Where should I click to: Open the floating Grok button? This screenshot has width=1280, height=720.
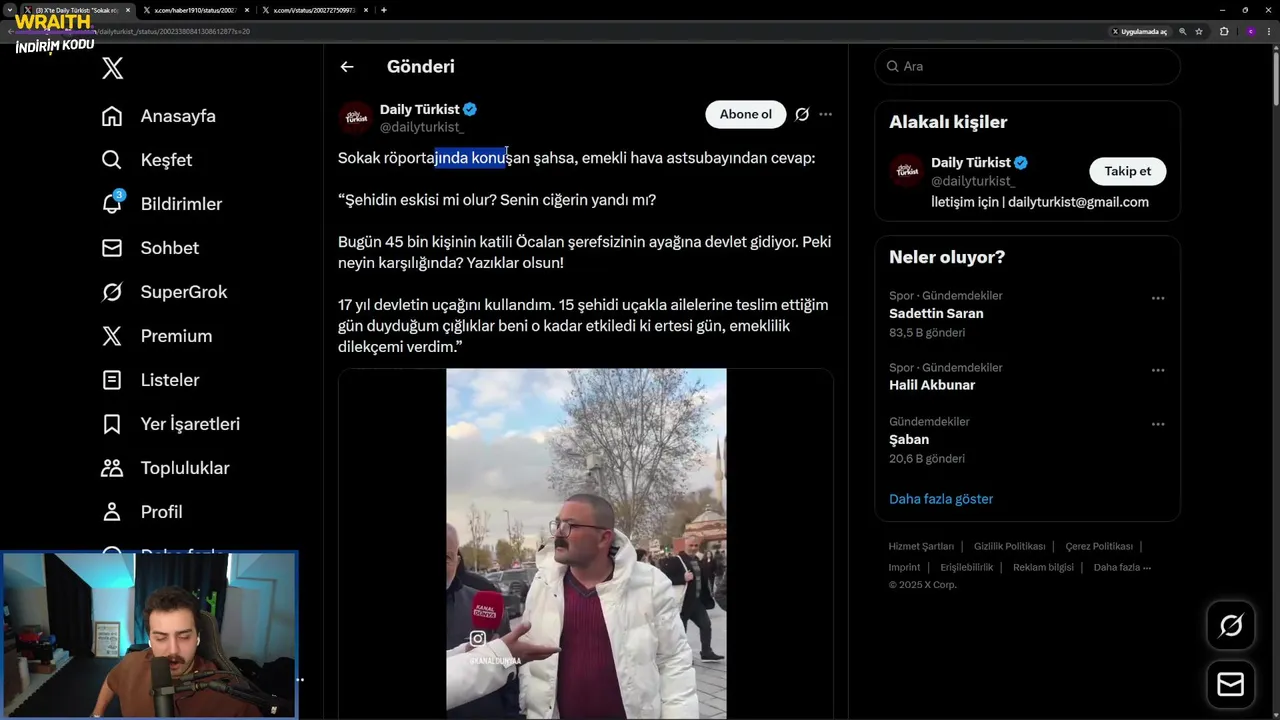coord(1231,626)
